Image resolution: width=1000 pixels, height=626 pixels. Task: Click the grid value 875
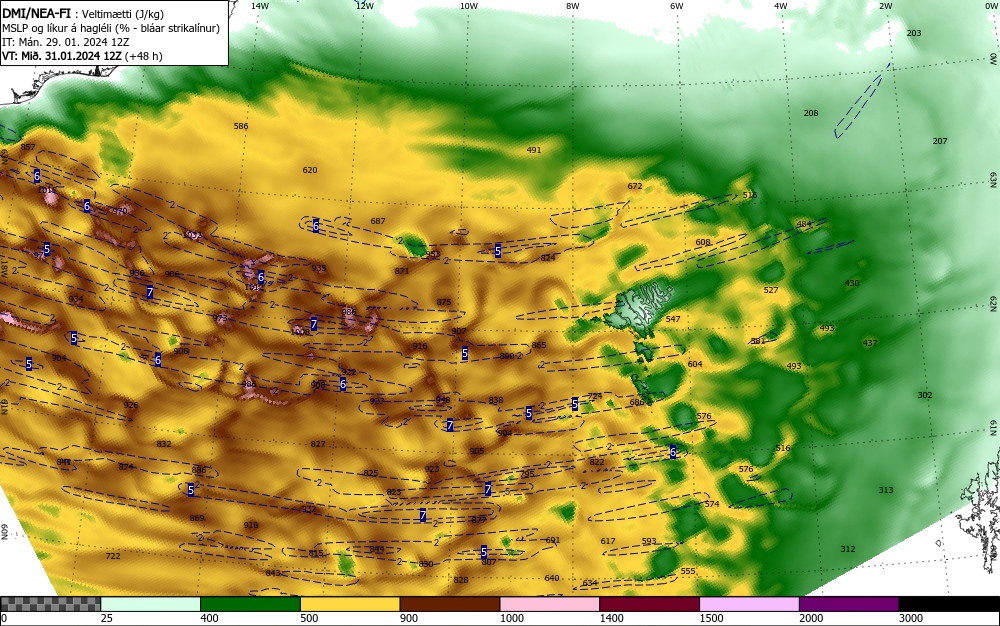(444, 302)
